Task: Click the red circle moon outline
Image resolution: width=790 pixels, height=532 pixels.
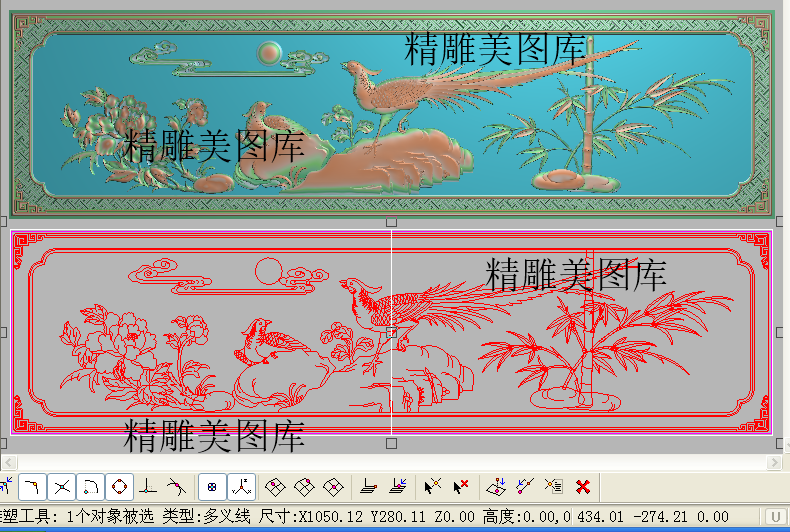Action: 269,272
